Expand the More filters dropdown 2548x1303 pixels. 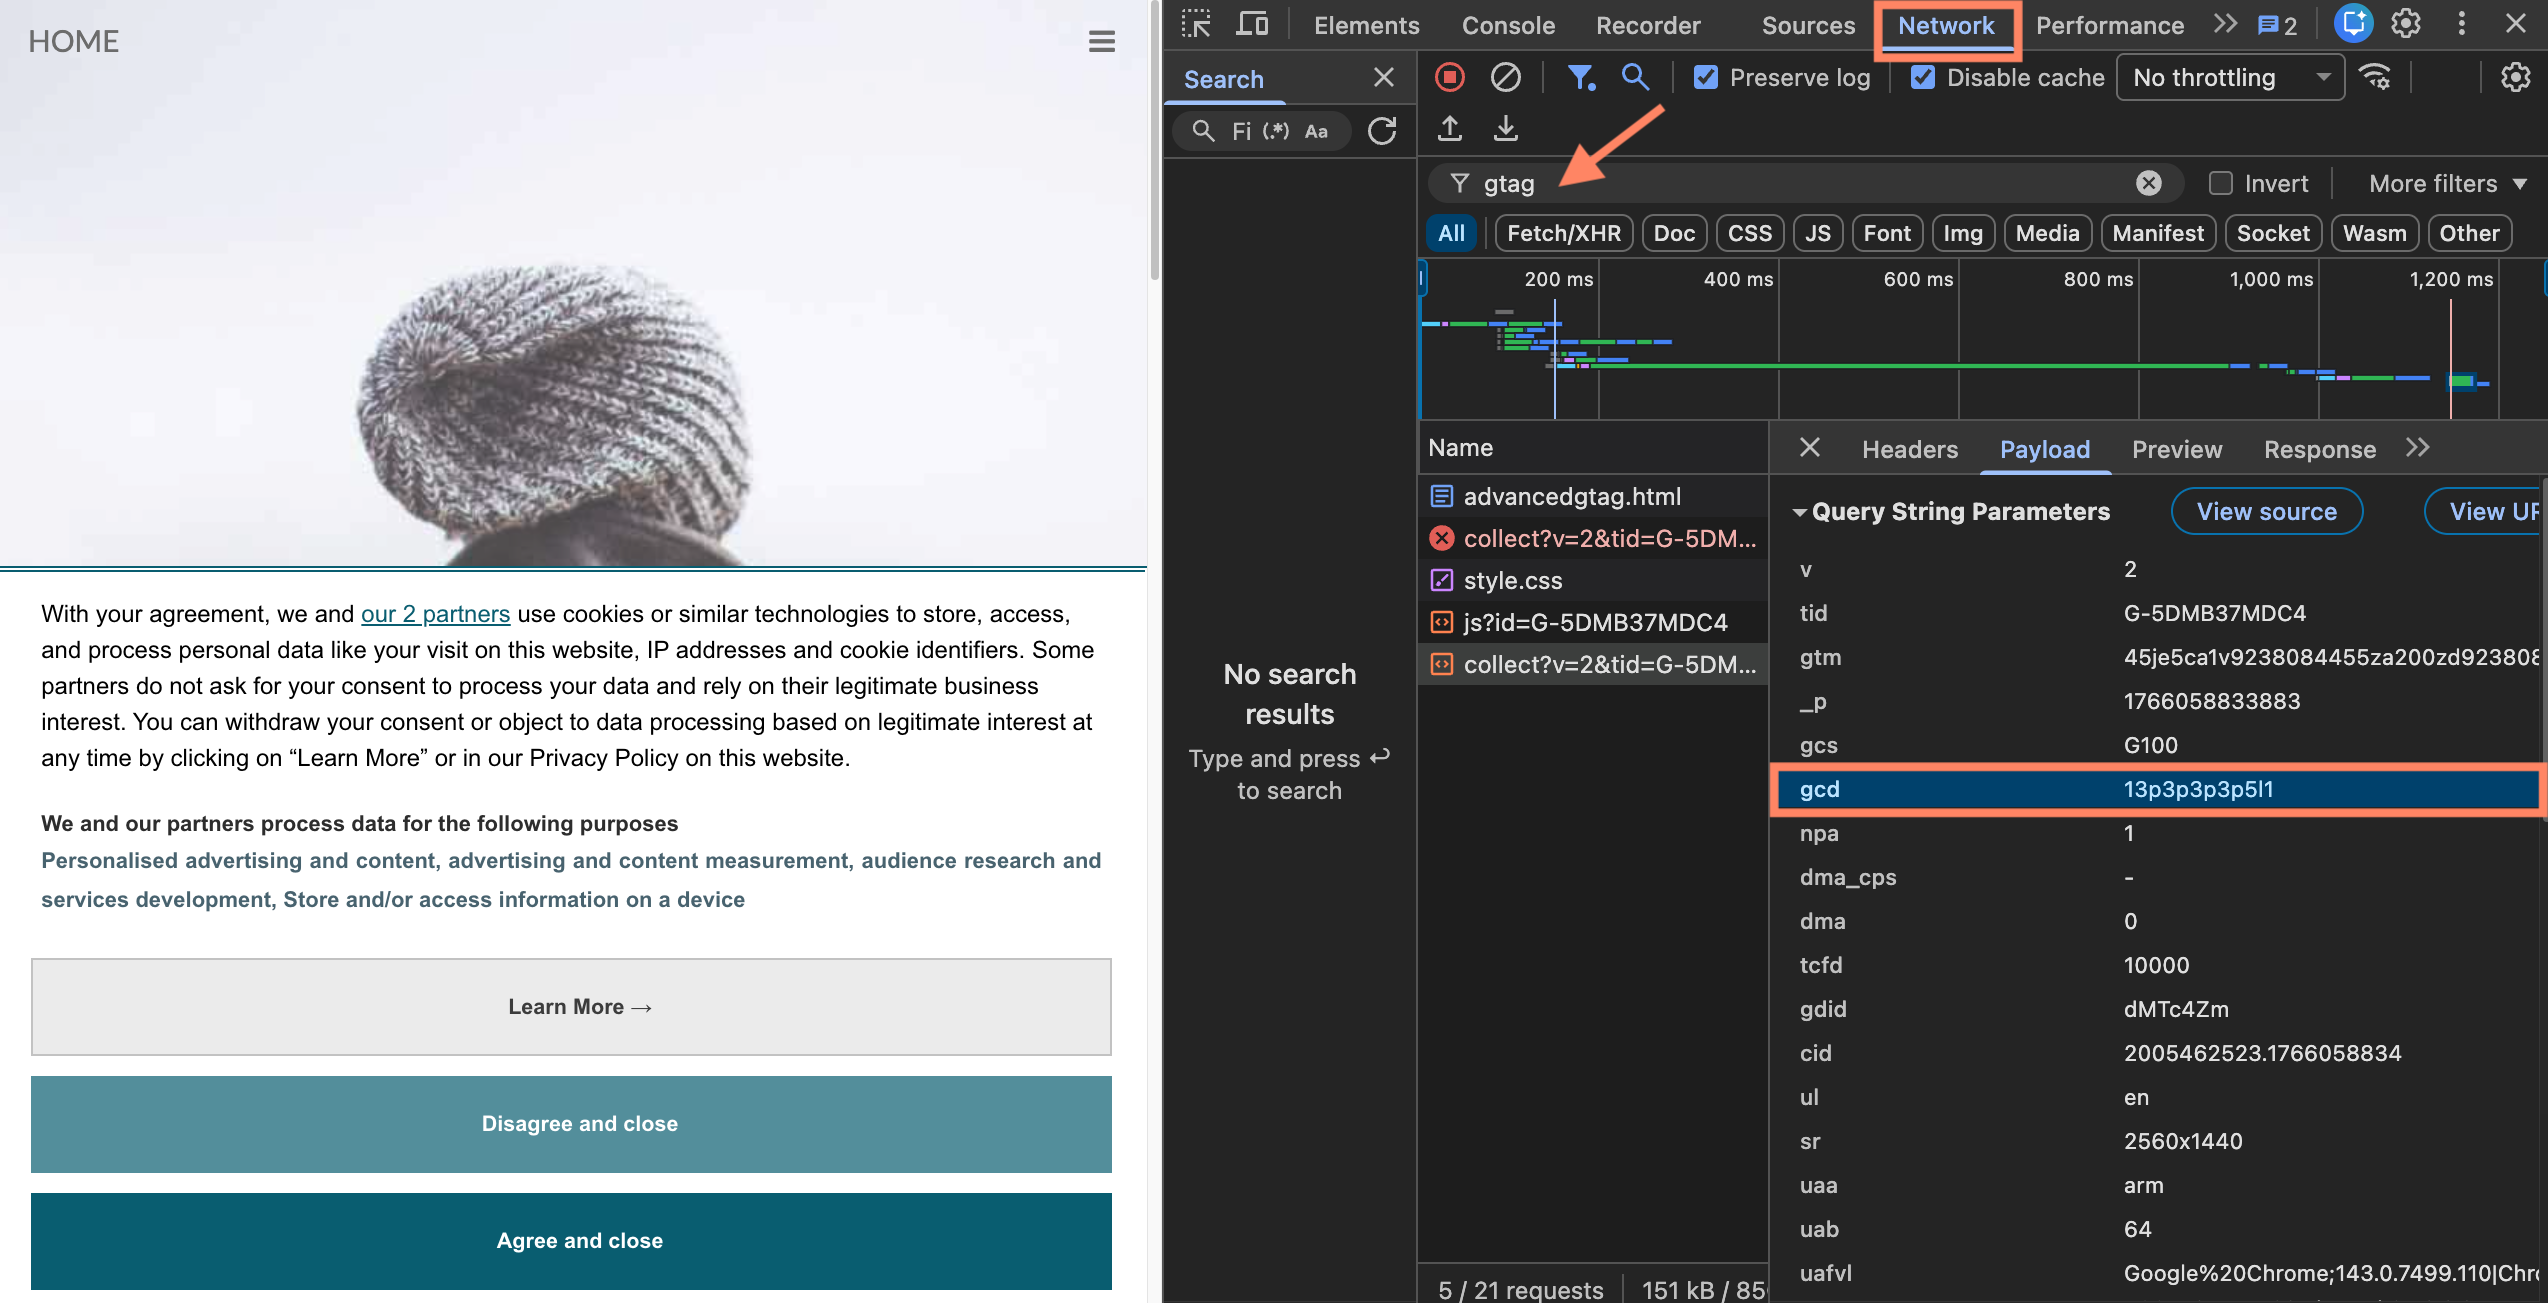tap(2446, 183)
